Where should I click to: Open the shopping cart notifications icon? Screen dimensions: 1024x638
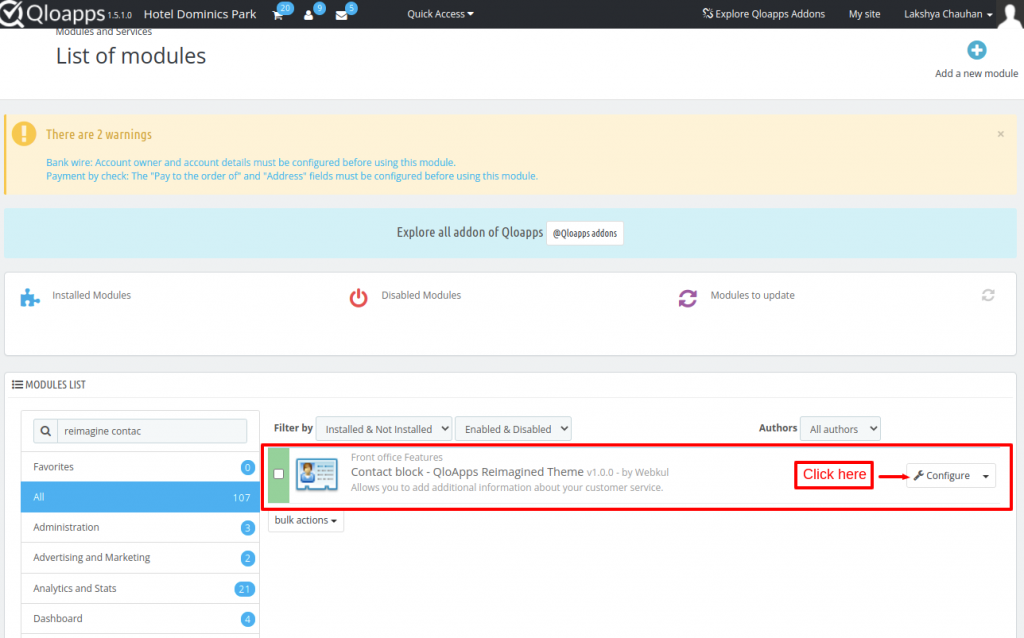(x=278, y=15)
